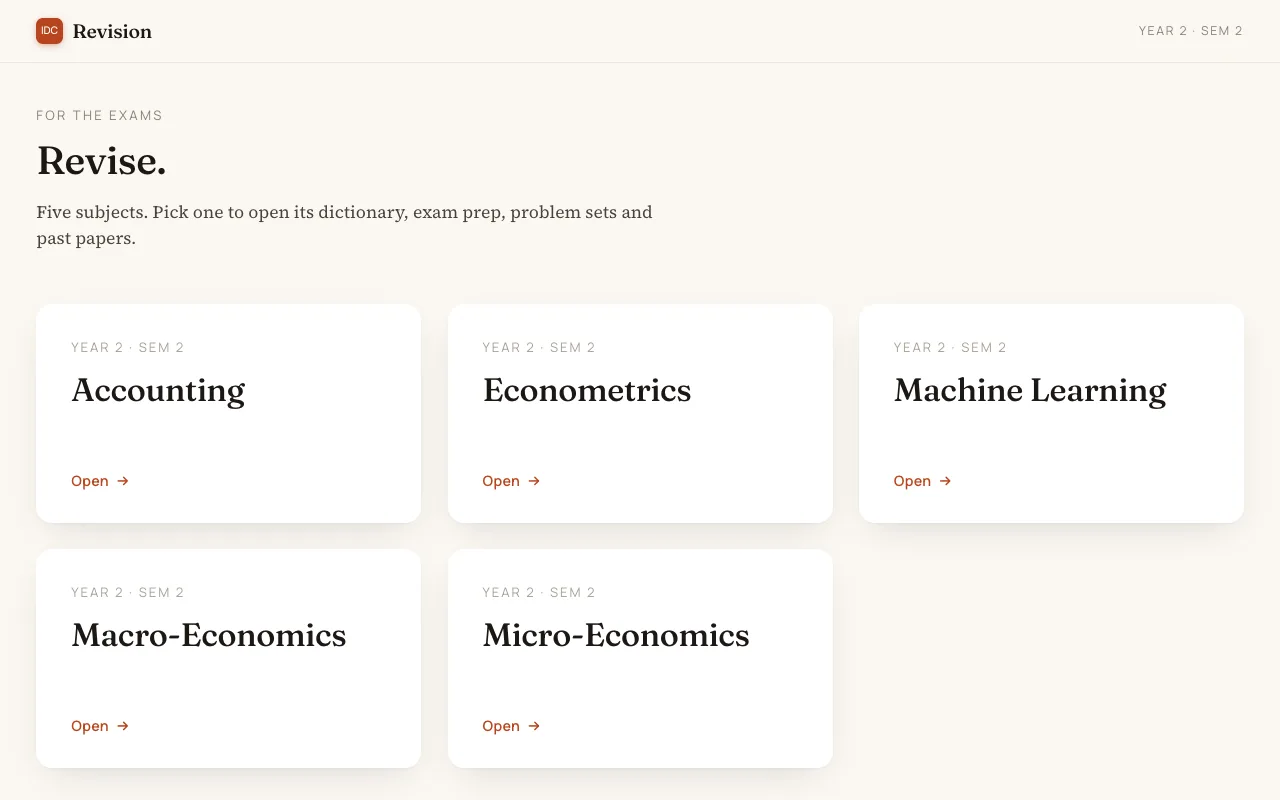The image size is (1280, 800).
Task: Select the Micro-Economics card title
Action: (616, 636)
